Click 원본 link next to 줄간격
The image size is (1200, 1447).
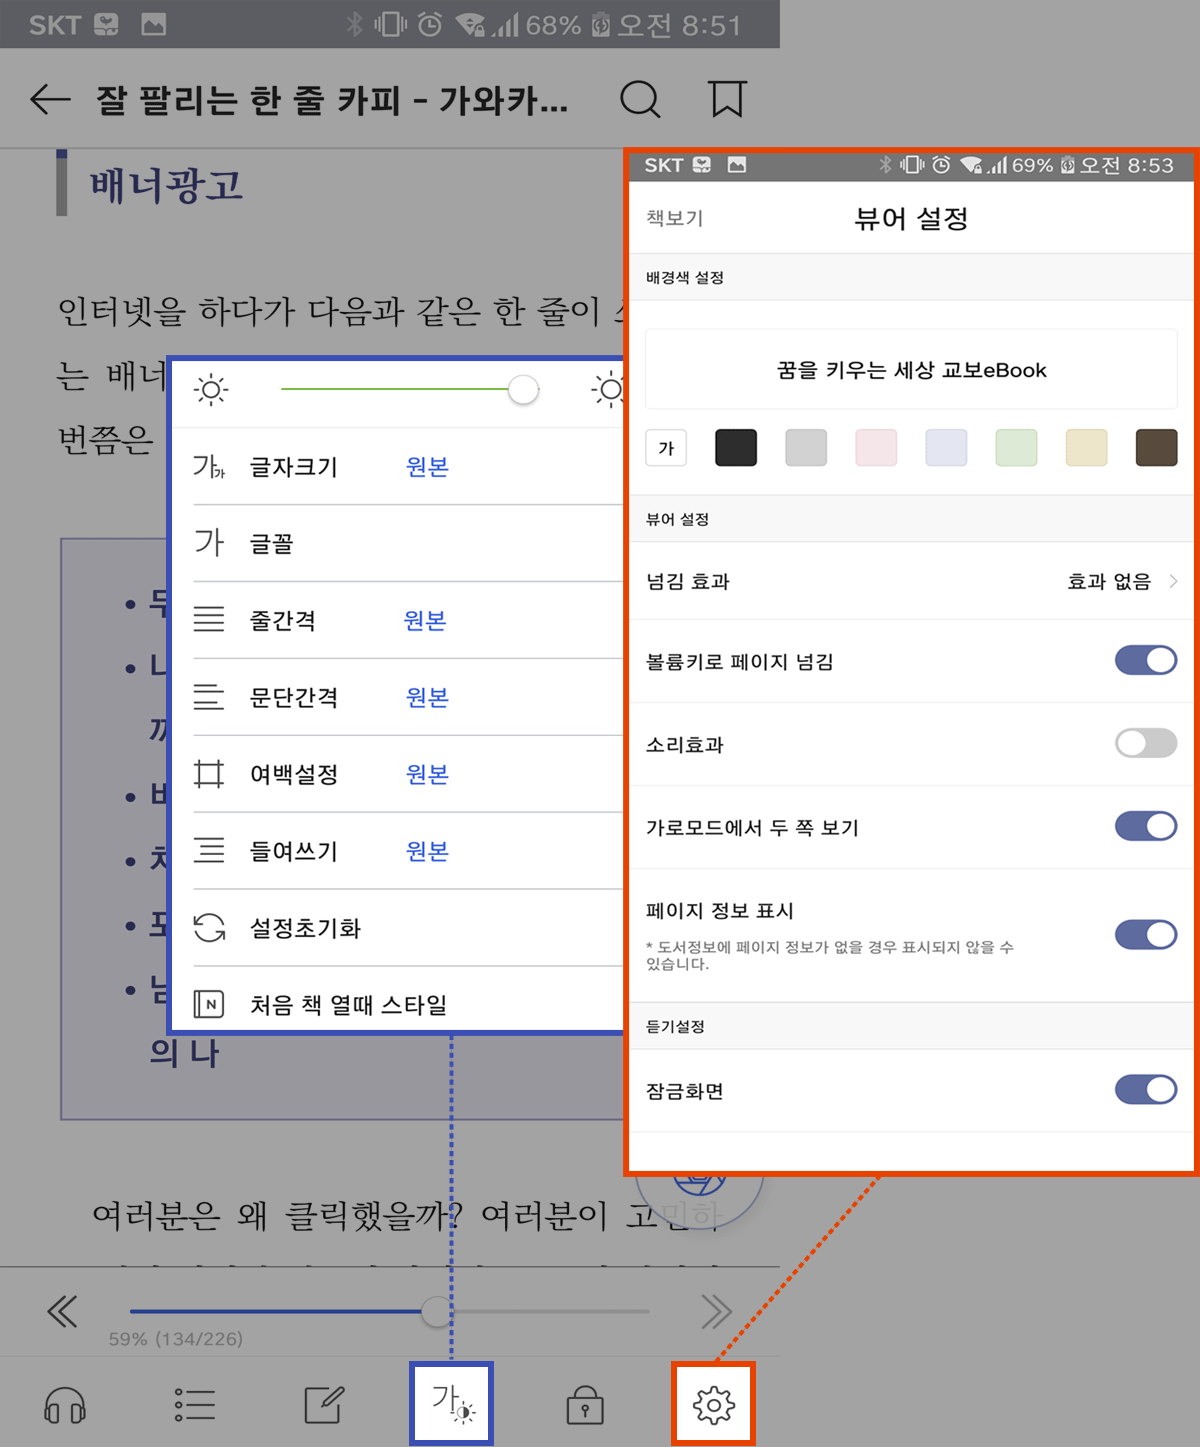tap(427, 620)
